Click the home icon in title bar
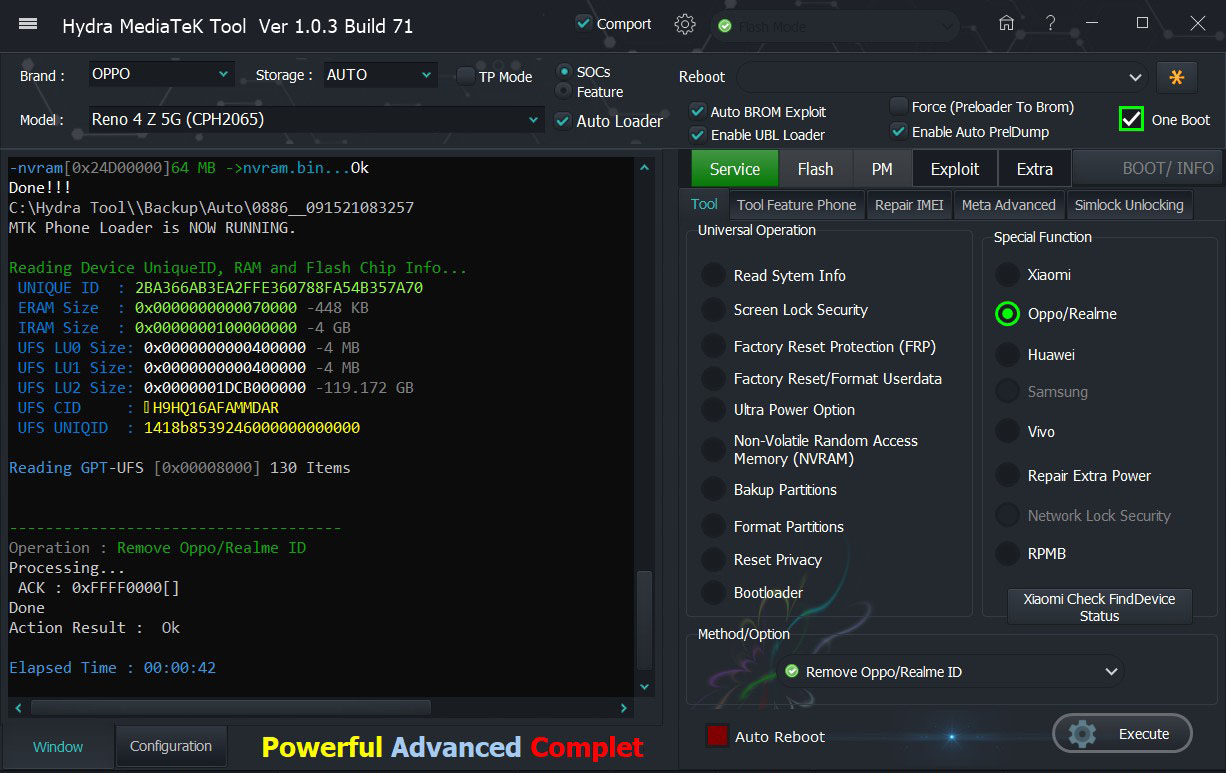This screenshot has height=773, width=1226. (x=1007, y=23)
